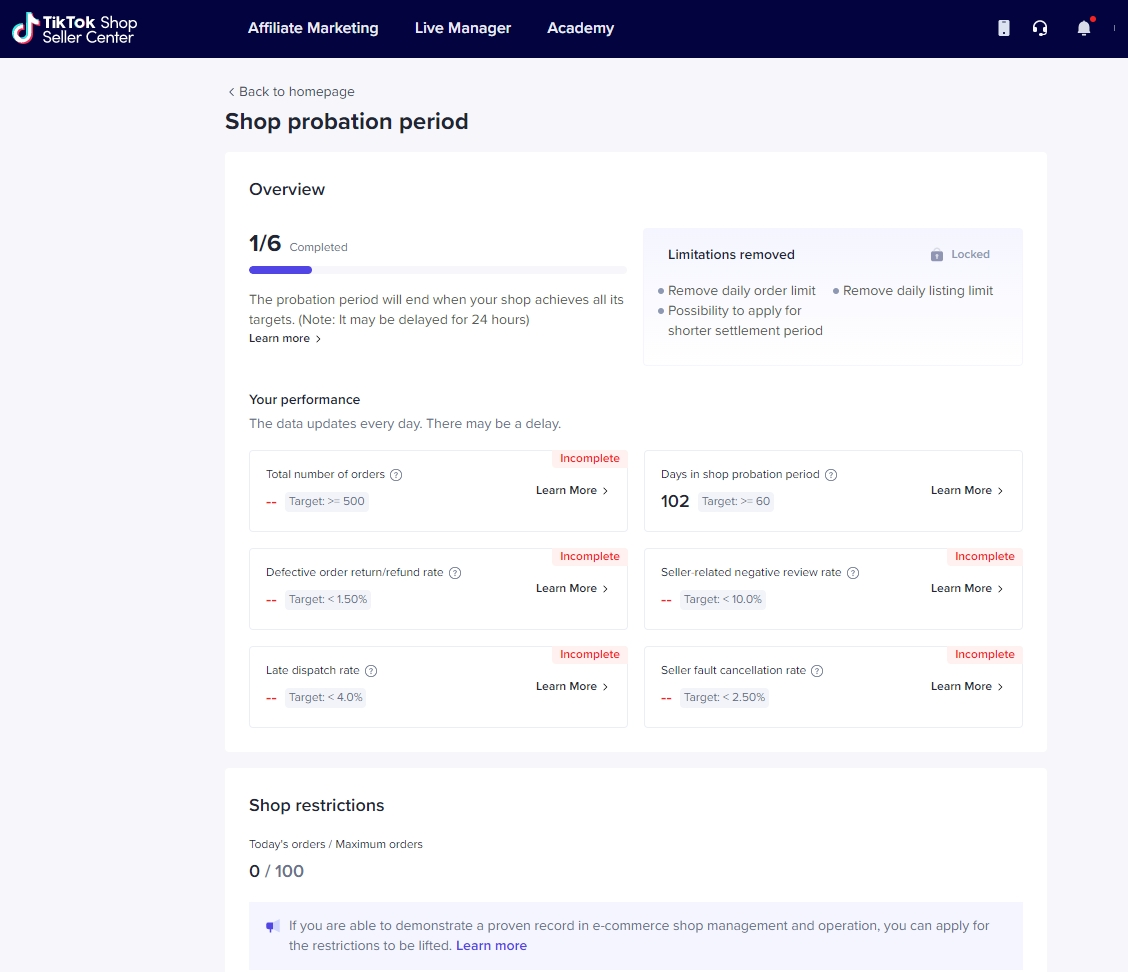Image resolution: width=1128 pixels, height=972 pixels.
Task: Open Affiliate Marketing in the top navigation
Action: pyautogui.click(x=313, y=28)
